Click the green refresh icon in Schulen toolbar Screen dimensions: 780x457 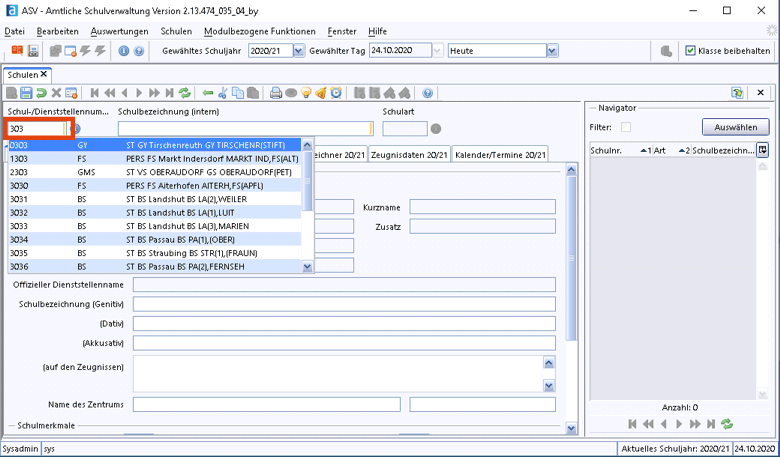(185, 93)
